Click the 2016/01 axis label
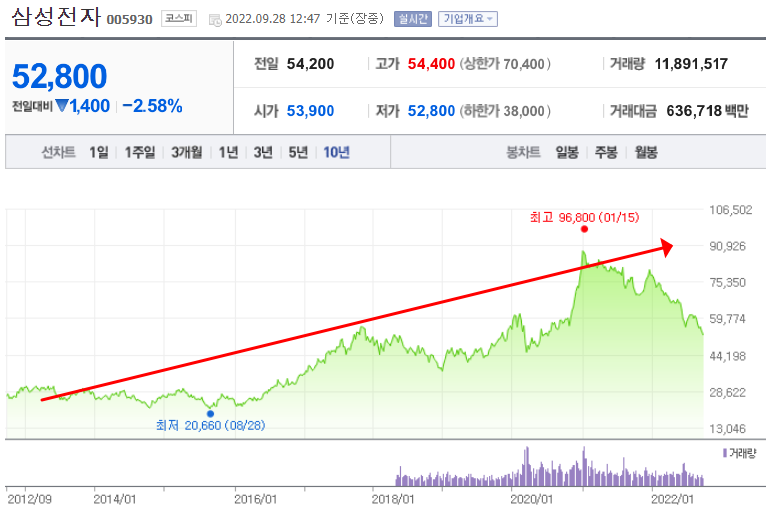This screenshot has height=516, width=766. click(255, 499)
